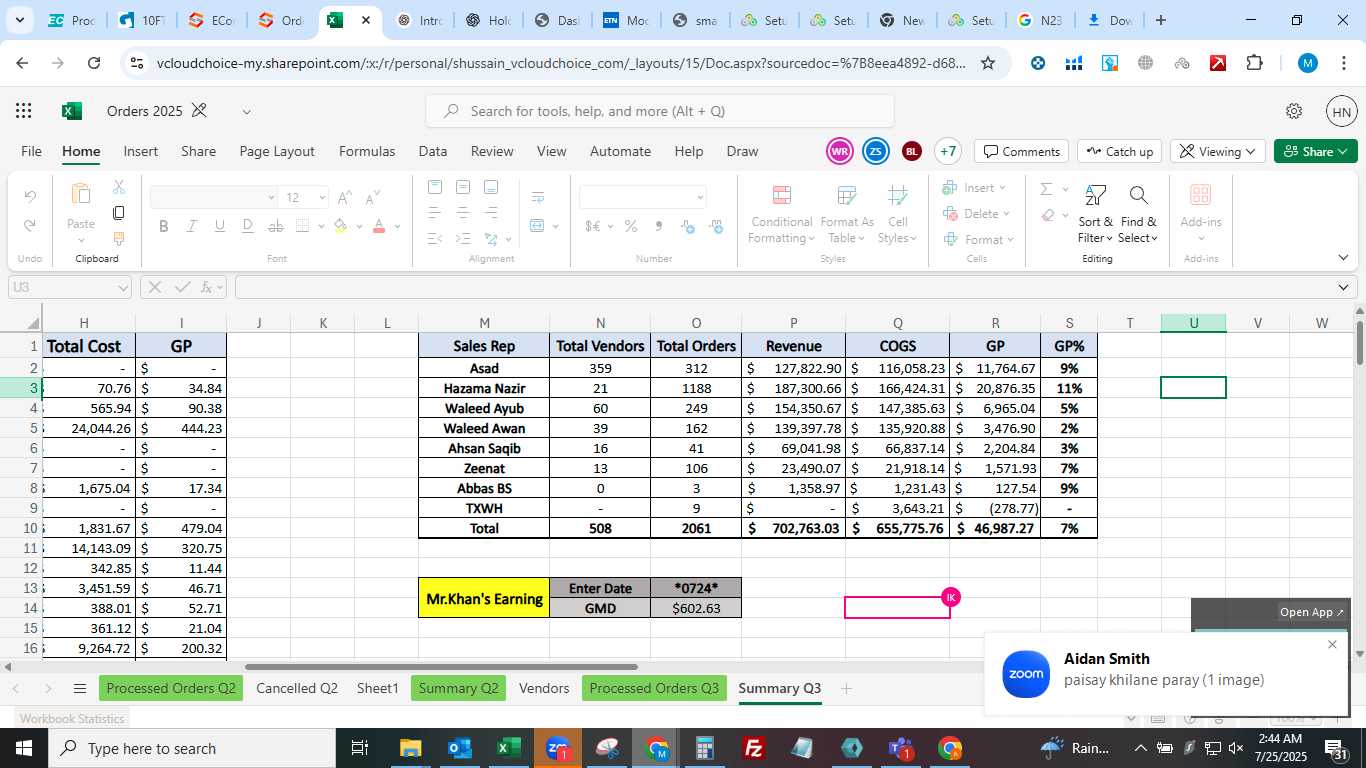
Task: Click the Sort & Filter funnel icon
Action: (1096, 195)
